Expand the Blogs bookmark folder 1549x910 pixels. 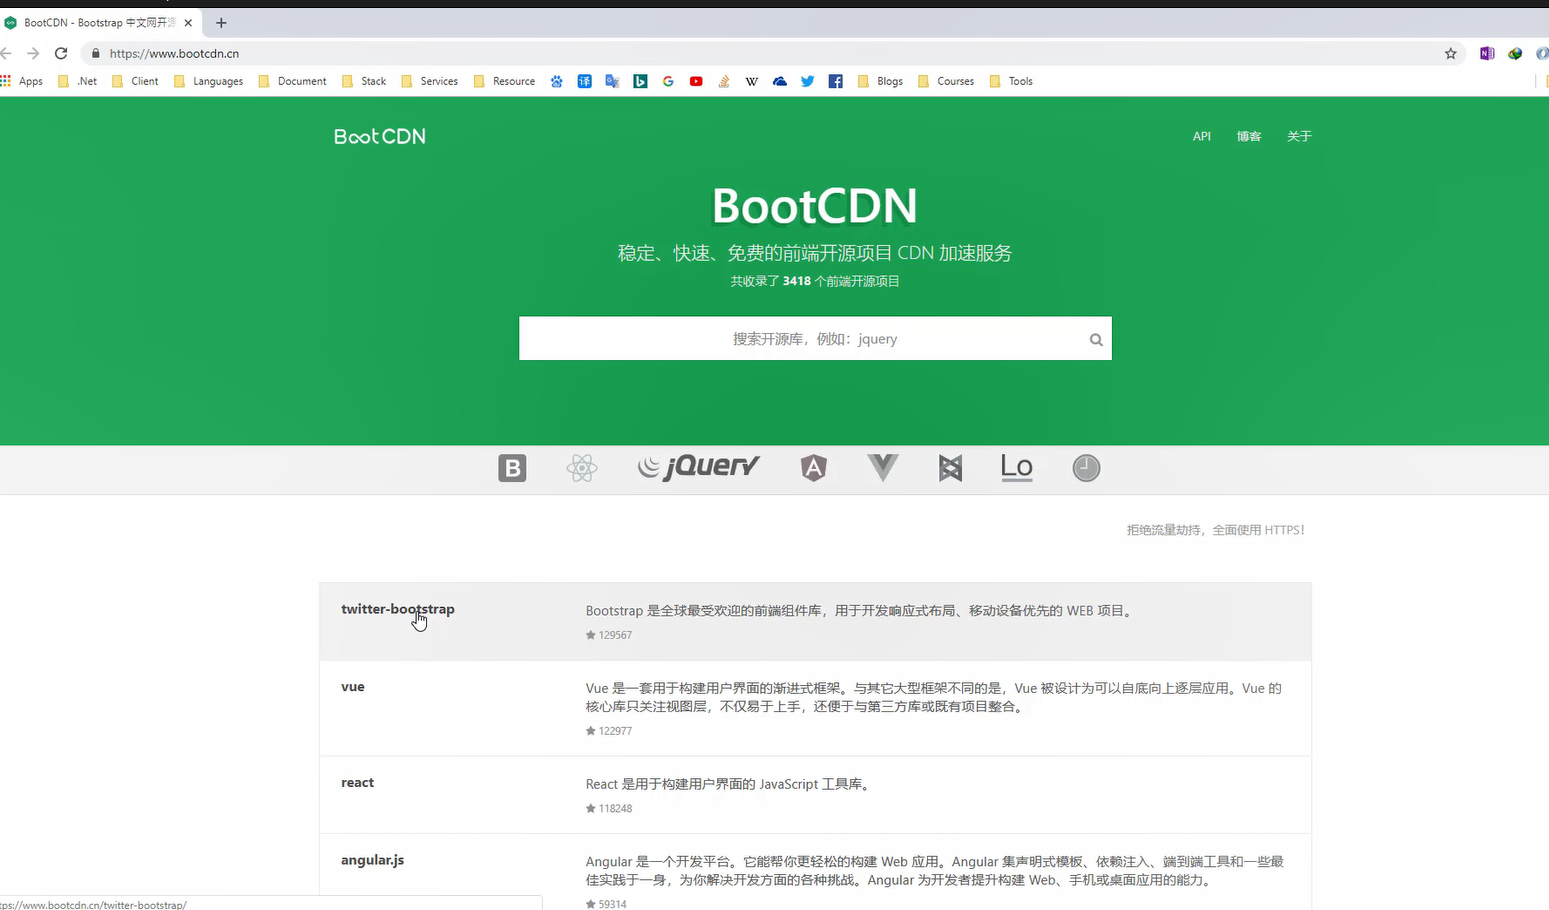(880, 81)
